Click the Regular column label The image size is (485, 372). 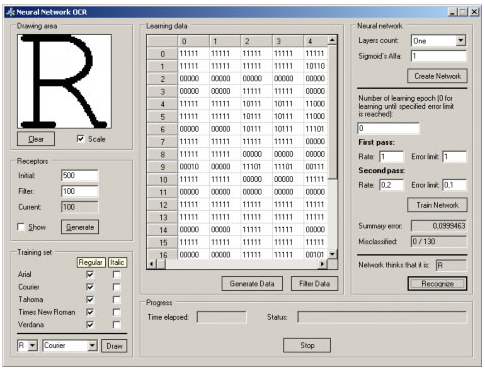pyautogui.click(x=91, y=262)
